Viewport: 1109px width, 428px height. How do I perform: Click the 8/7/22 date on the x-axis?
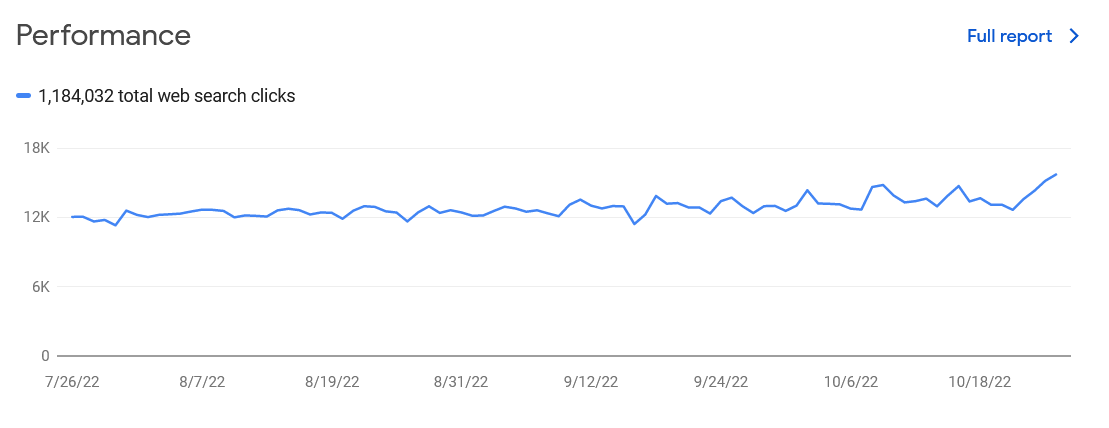(x=202, y=382)
